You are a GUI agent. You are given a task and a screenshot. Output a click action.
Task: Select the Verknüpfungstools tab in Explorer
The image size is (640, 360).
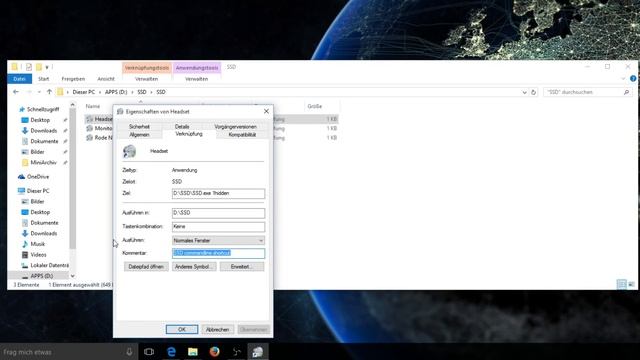coord(147,68)
